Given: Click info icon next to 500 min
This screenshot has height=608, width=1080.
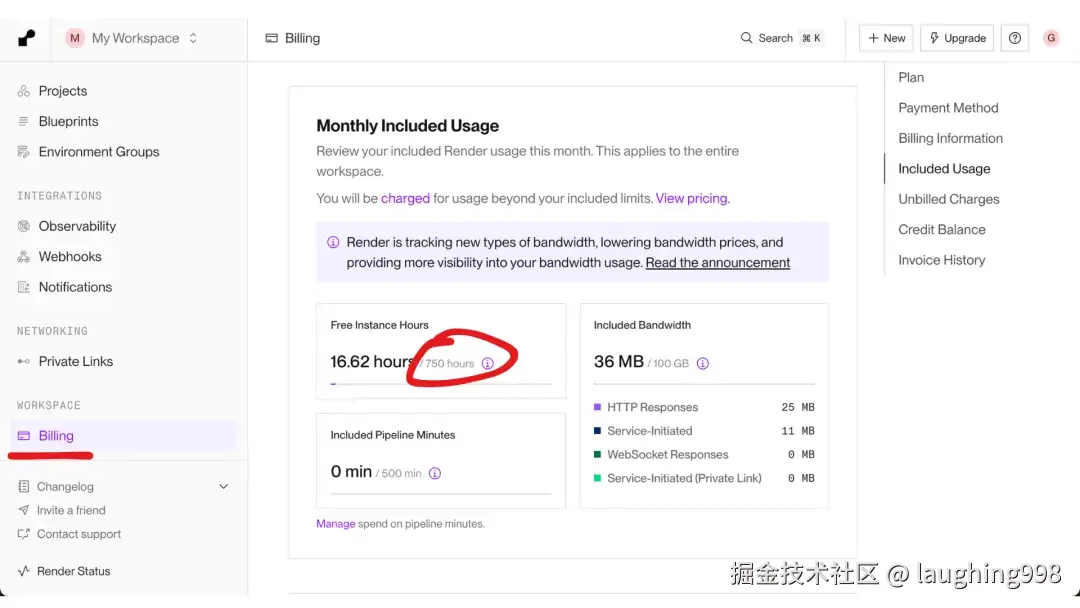Looking at the screenshot, I should click(x=435, y=473).
